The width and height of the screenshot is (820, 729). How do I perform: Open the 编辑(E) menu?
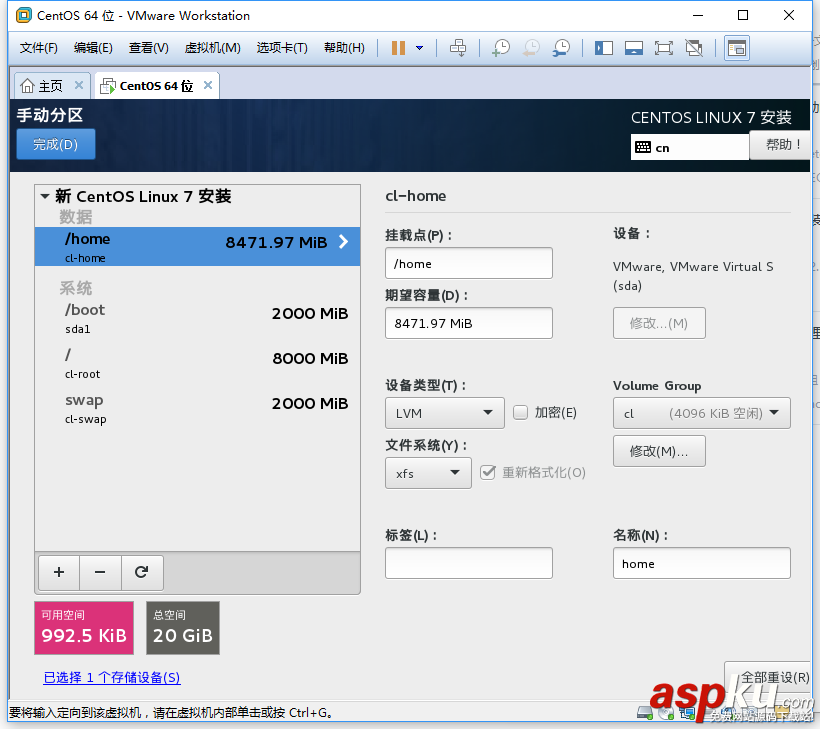tap(93, 48)
